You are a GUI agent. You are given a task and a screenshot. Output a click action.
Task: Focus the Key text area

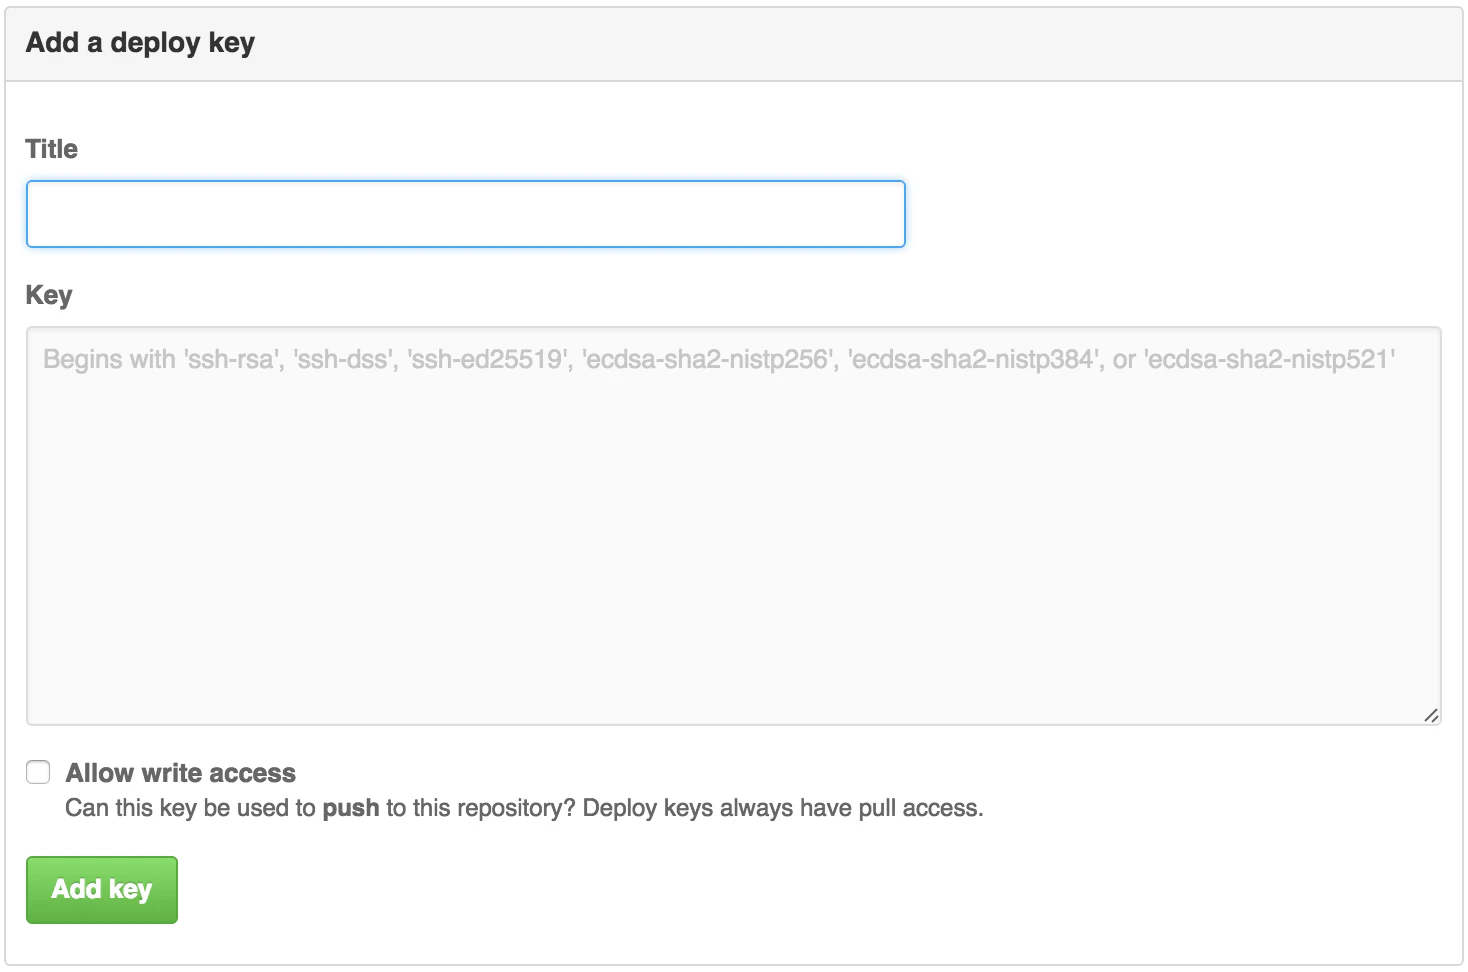(x=733, y=526)
